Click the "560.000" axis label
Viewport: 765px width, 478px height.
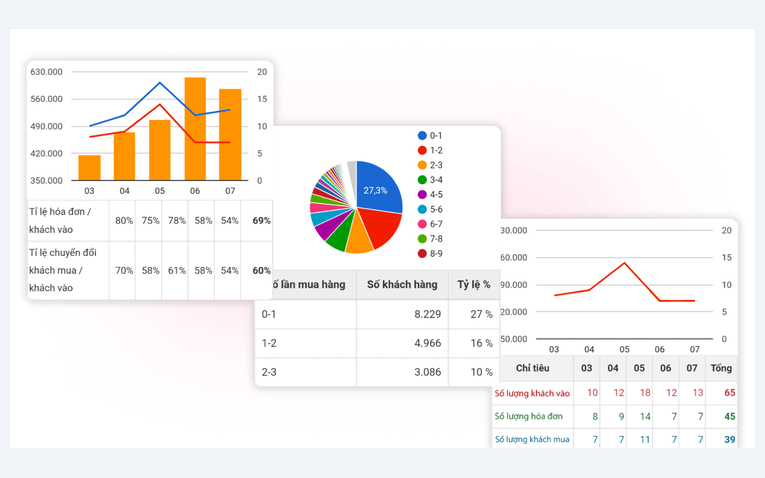(46, 99)
